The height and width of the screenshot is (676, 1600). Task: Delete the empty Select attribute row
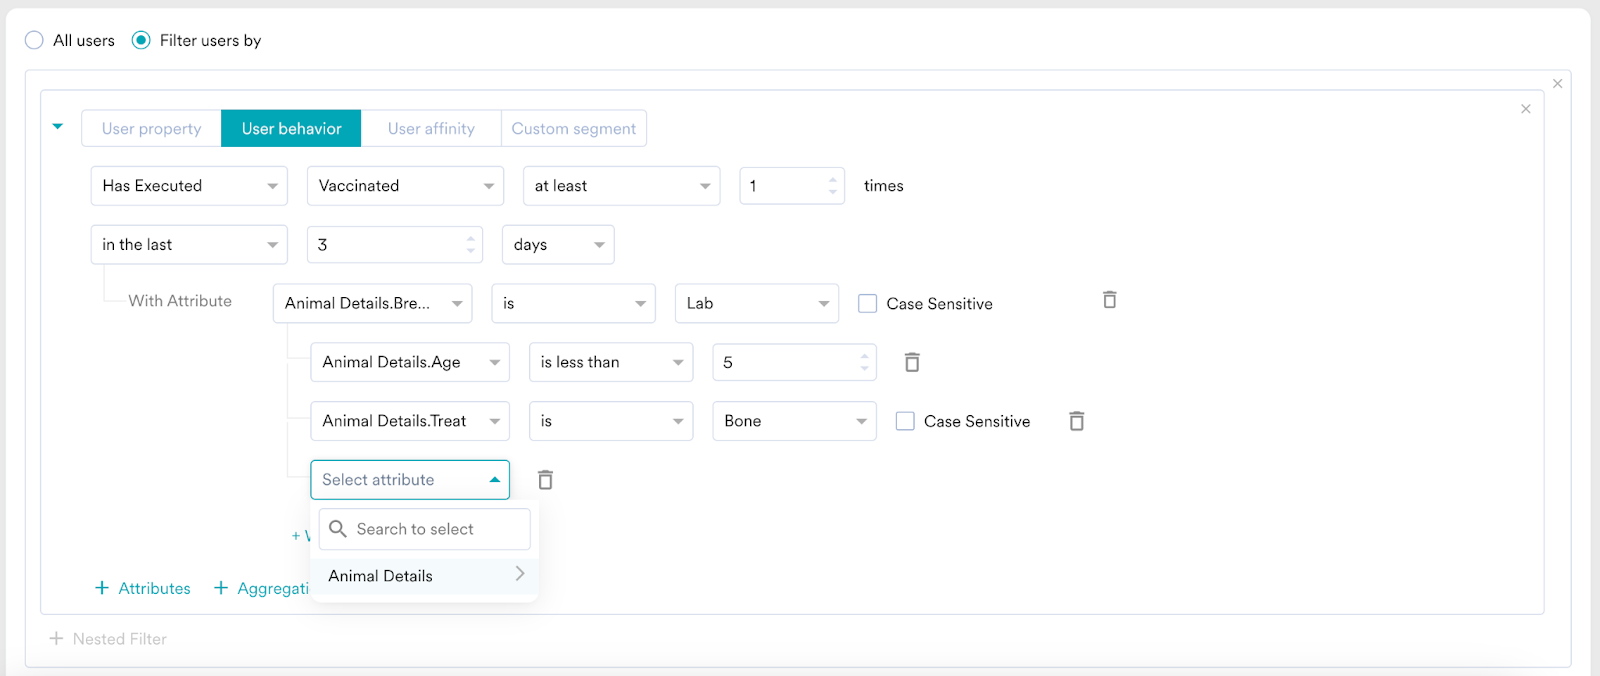pyautogui.click(x=545, y=480)
